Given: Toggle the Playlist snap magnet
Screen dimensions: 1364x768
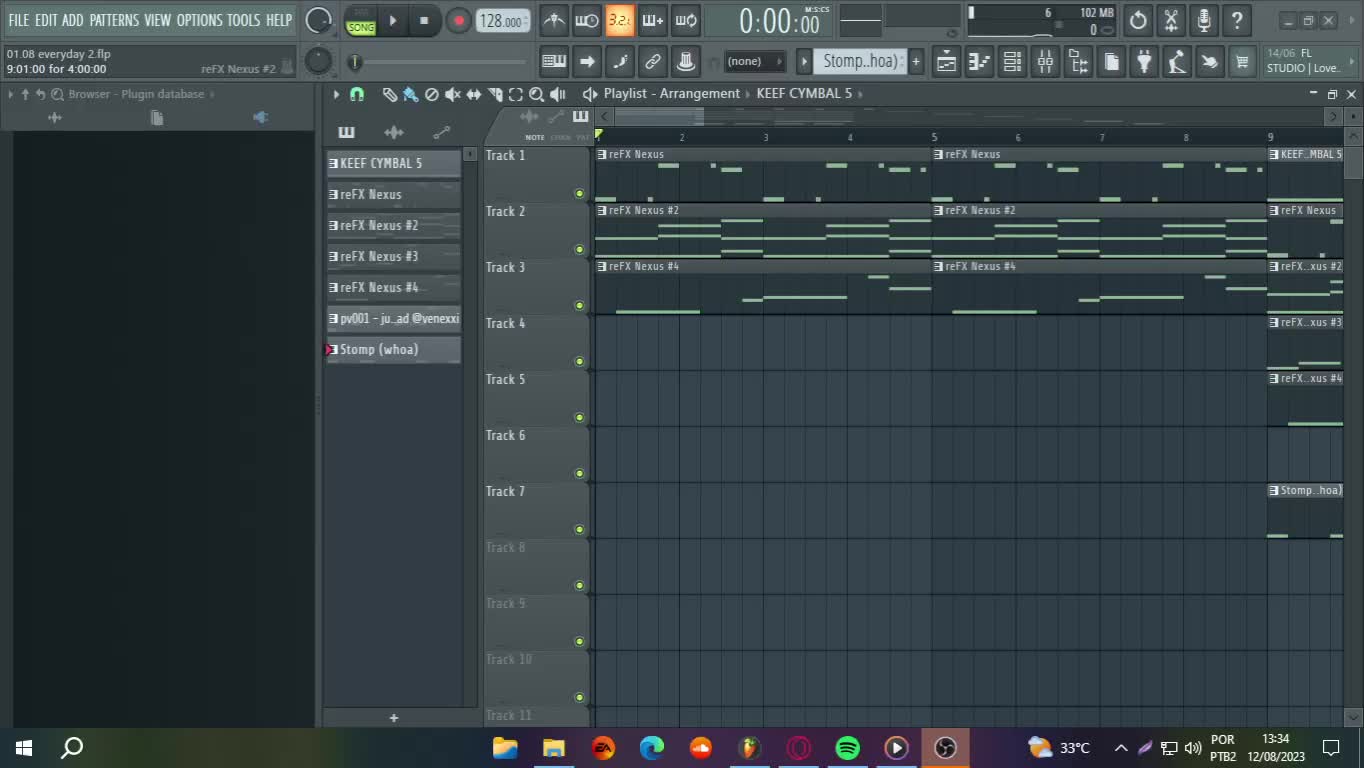Looking at the screenshot, I should (357, 94).
